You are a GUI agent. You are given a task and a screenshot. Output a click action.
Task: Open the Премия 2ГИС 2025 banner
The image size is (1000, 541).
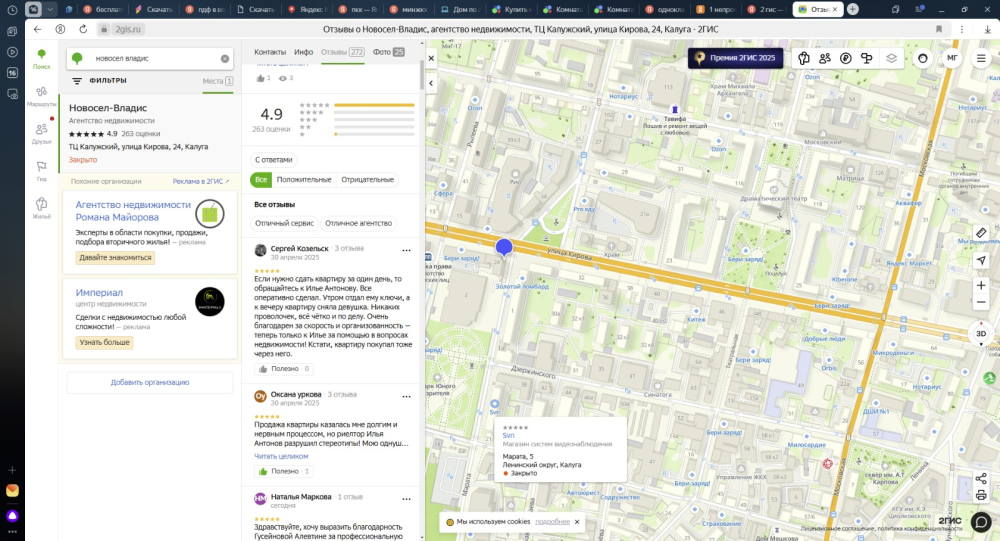click(735, 58)
